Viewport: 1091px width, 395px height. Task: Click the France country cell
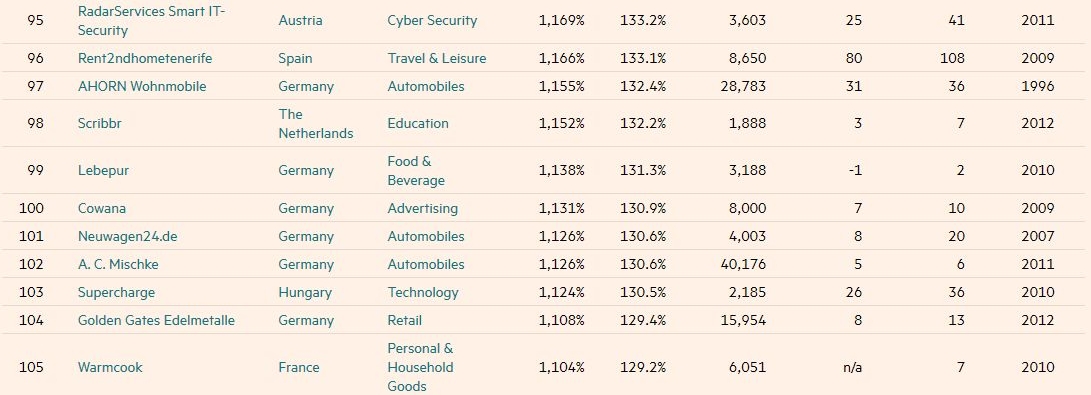pyautogui.click(x=299, y=367)
